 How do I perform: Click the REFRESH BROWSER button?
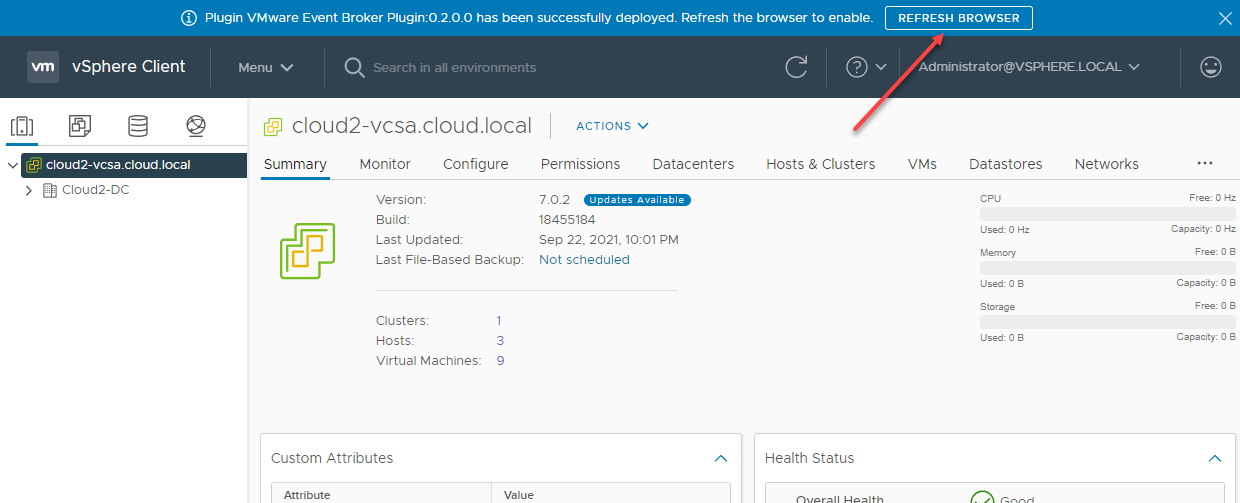pos(959,18)
